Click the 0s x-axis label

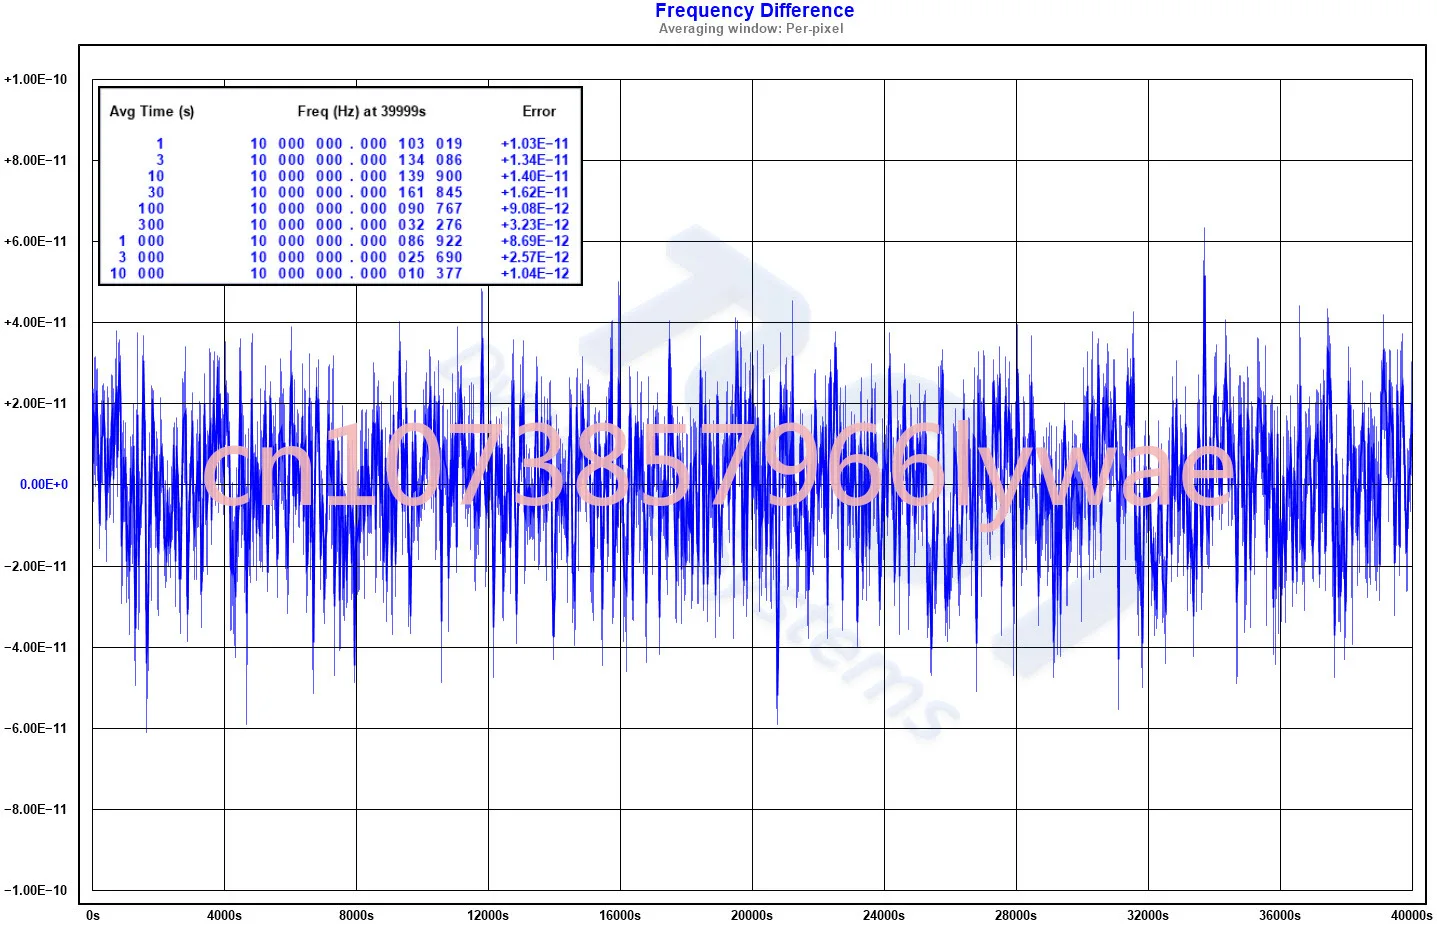[93, 916]
